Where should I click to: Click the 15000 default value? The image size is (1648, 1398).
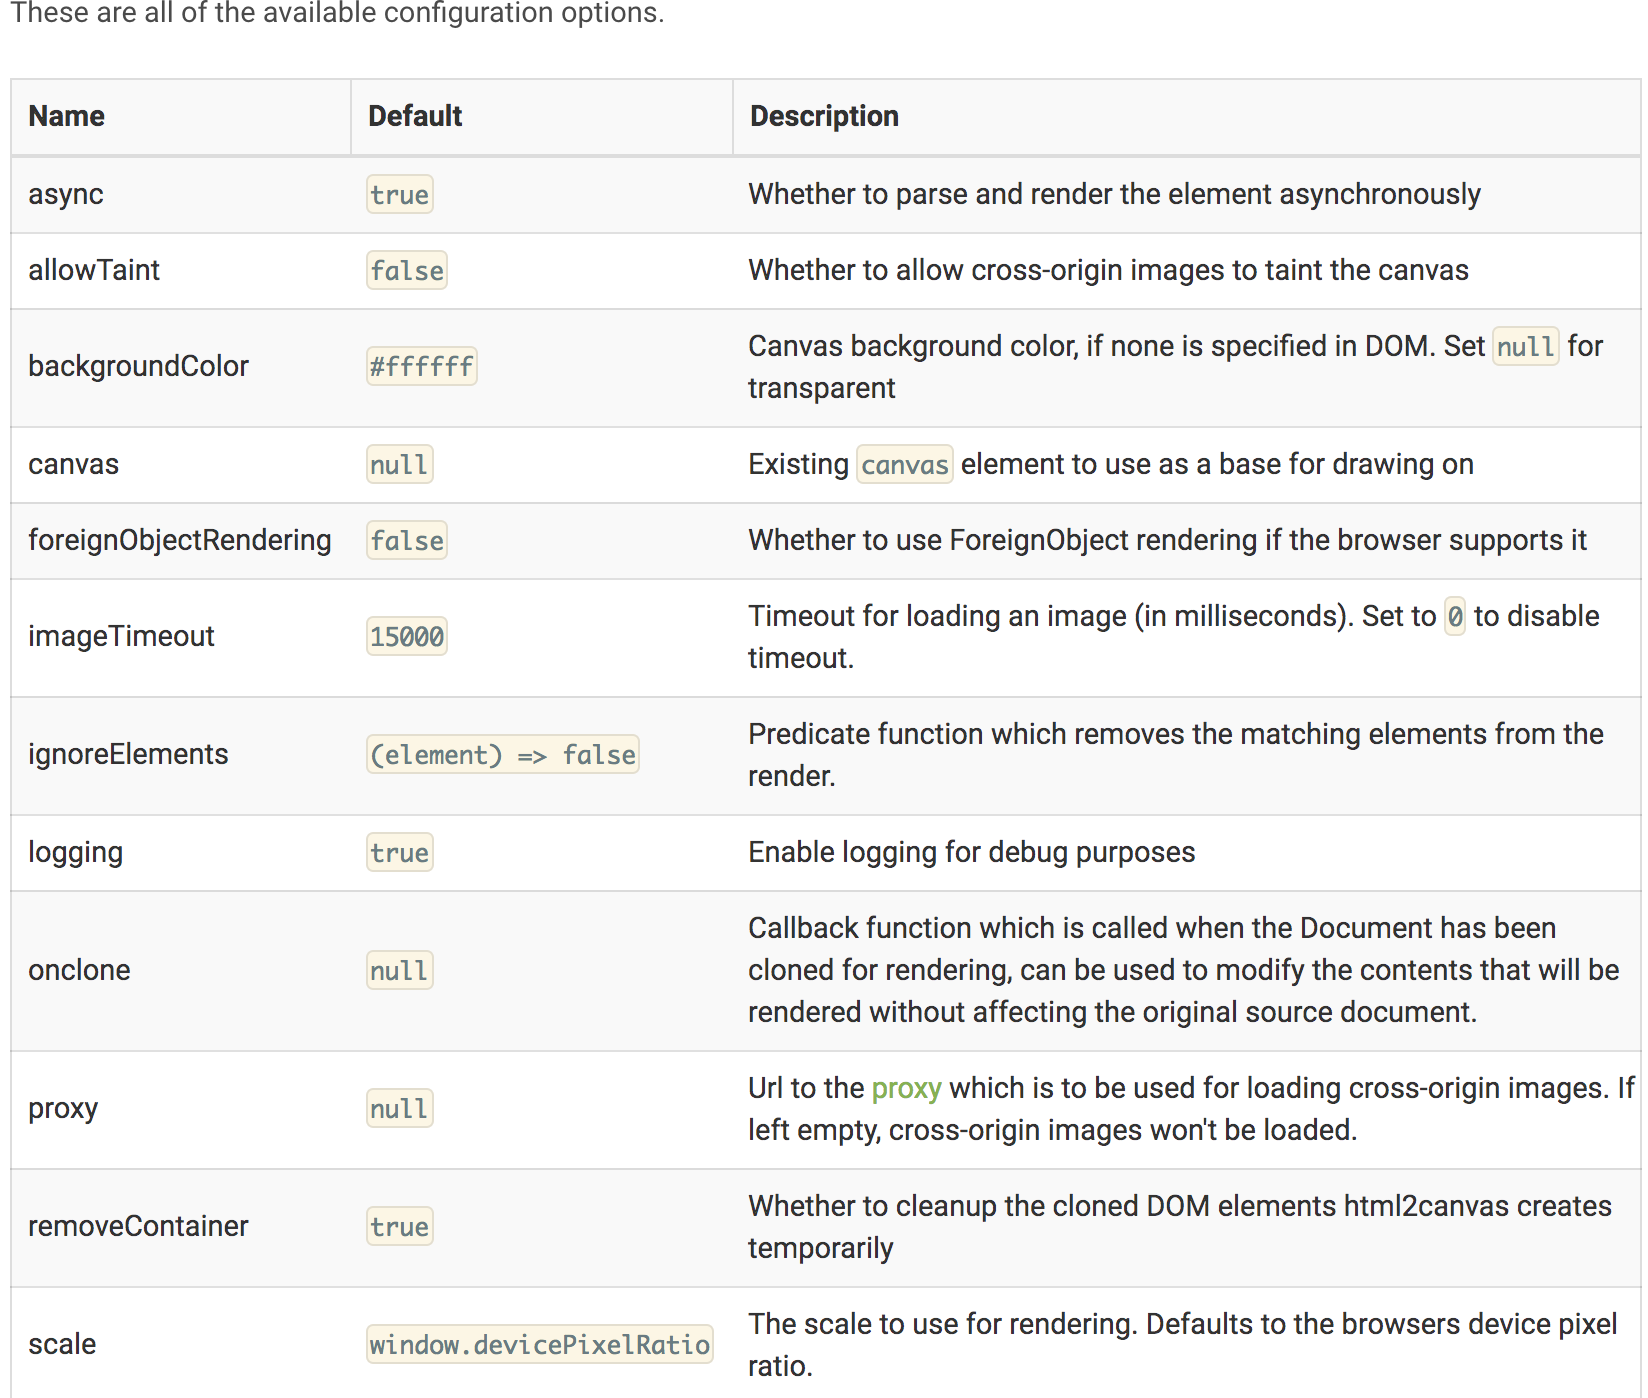tap(407, 636)
